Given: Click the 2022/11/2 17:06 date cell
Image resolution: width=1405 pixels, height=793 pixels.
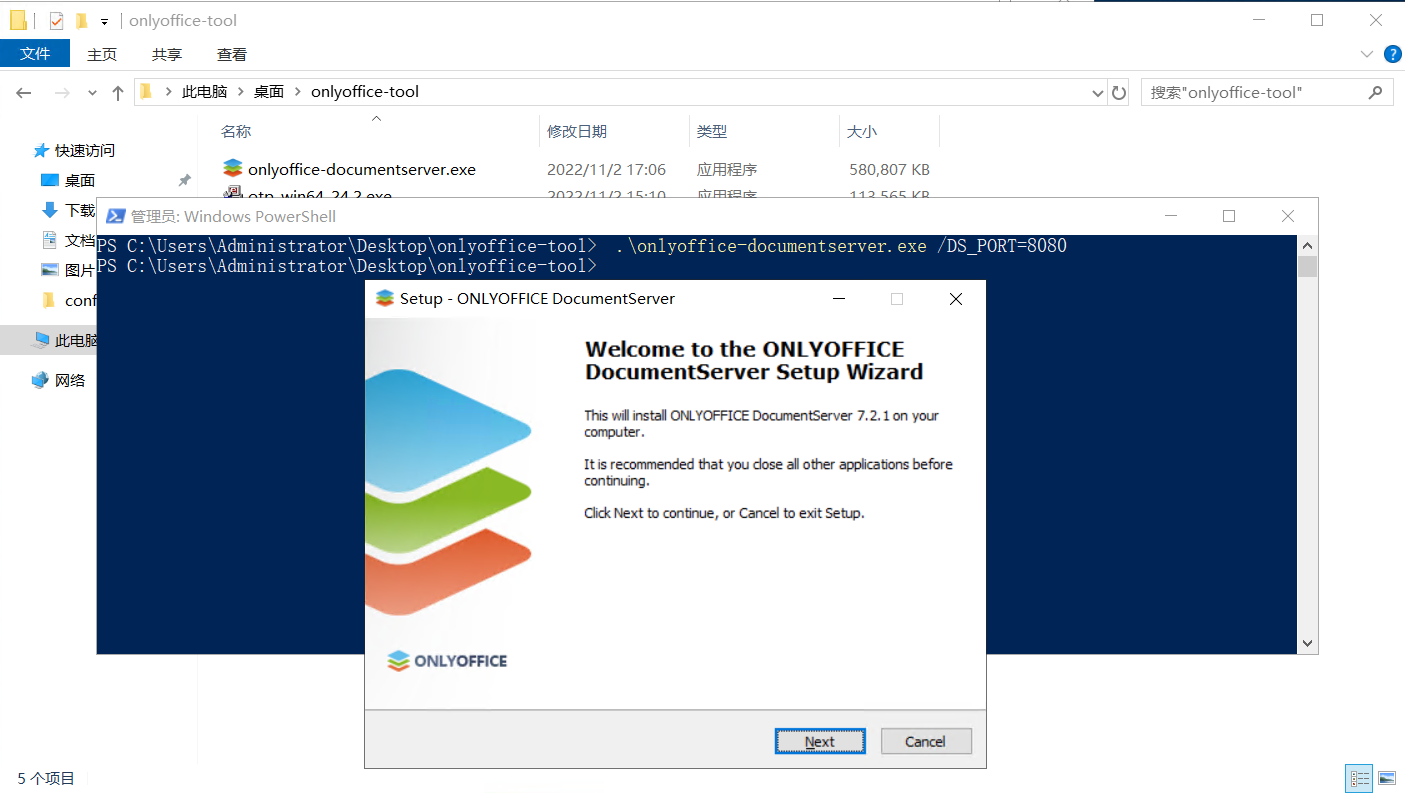Looking at the screenshot, I should tap(606, 170).
